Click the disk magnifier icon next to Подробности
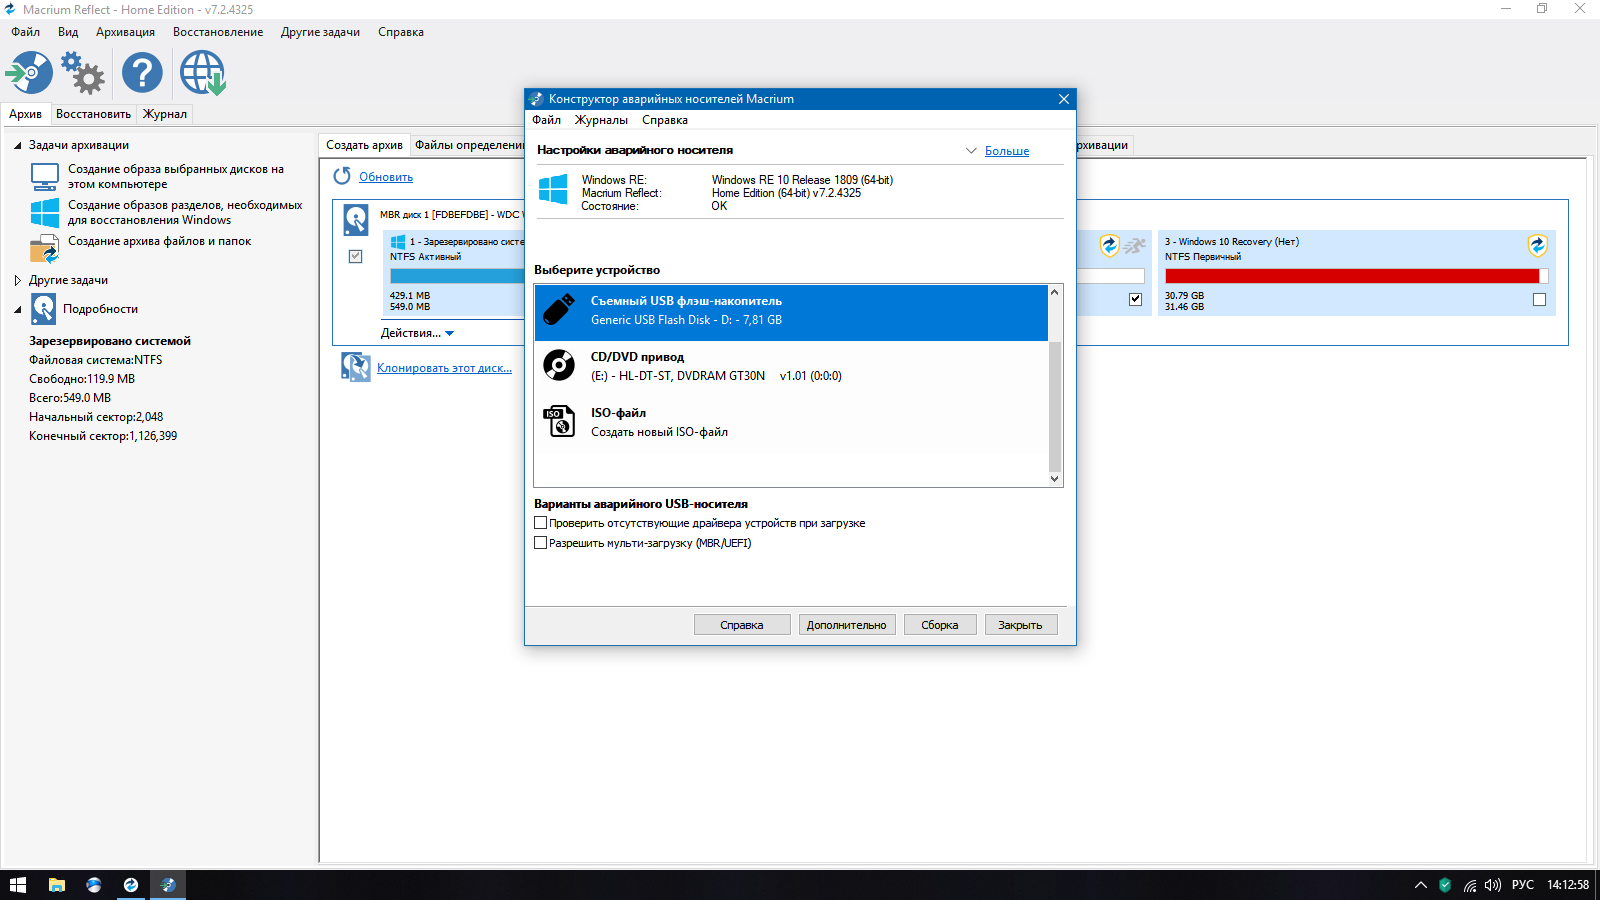 tap(44, 309)
